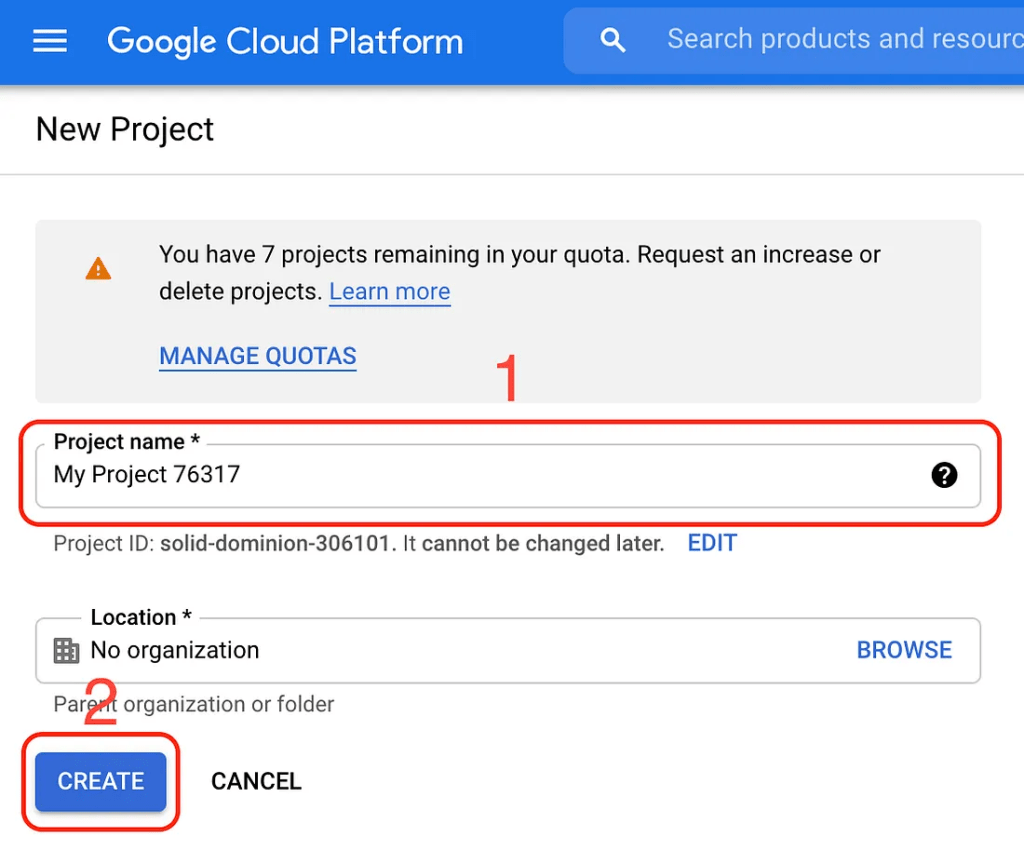Select the No organization location field
This screenshot has width=1024, height=852.
pyautogui.click(x=507, y=650)
